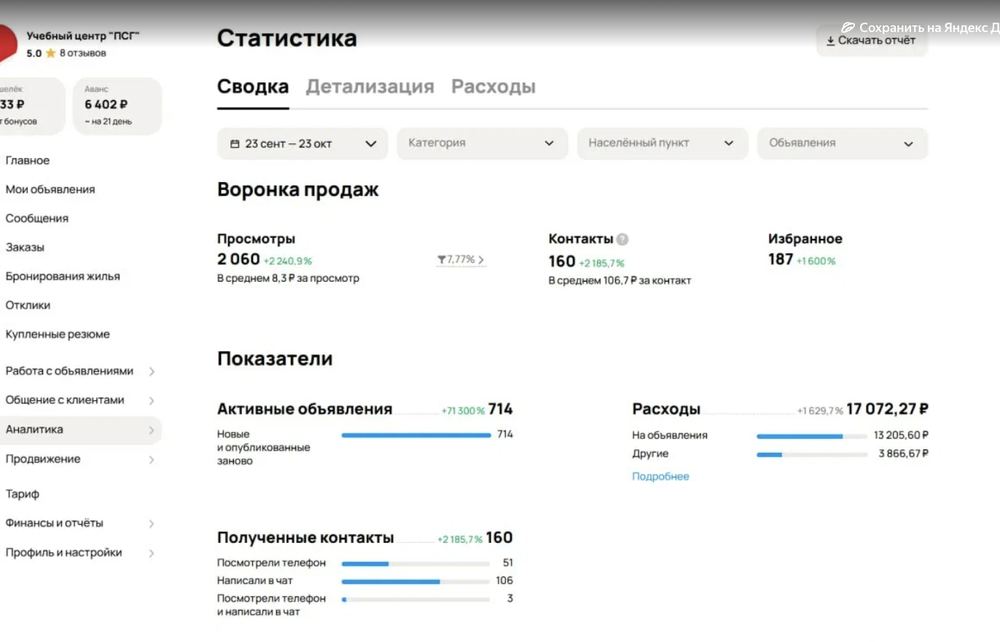Click Расходы total 17 072,27 ₽
This screenshot has width=1000, height=642.
pos(887,409)
